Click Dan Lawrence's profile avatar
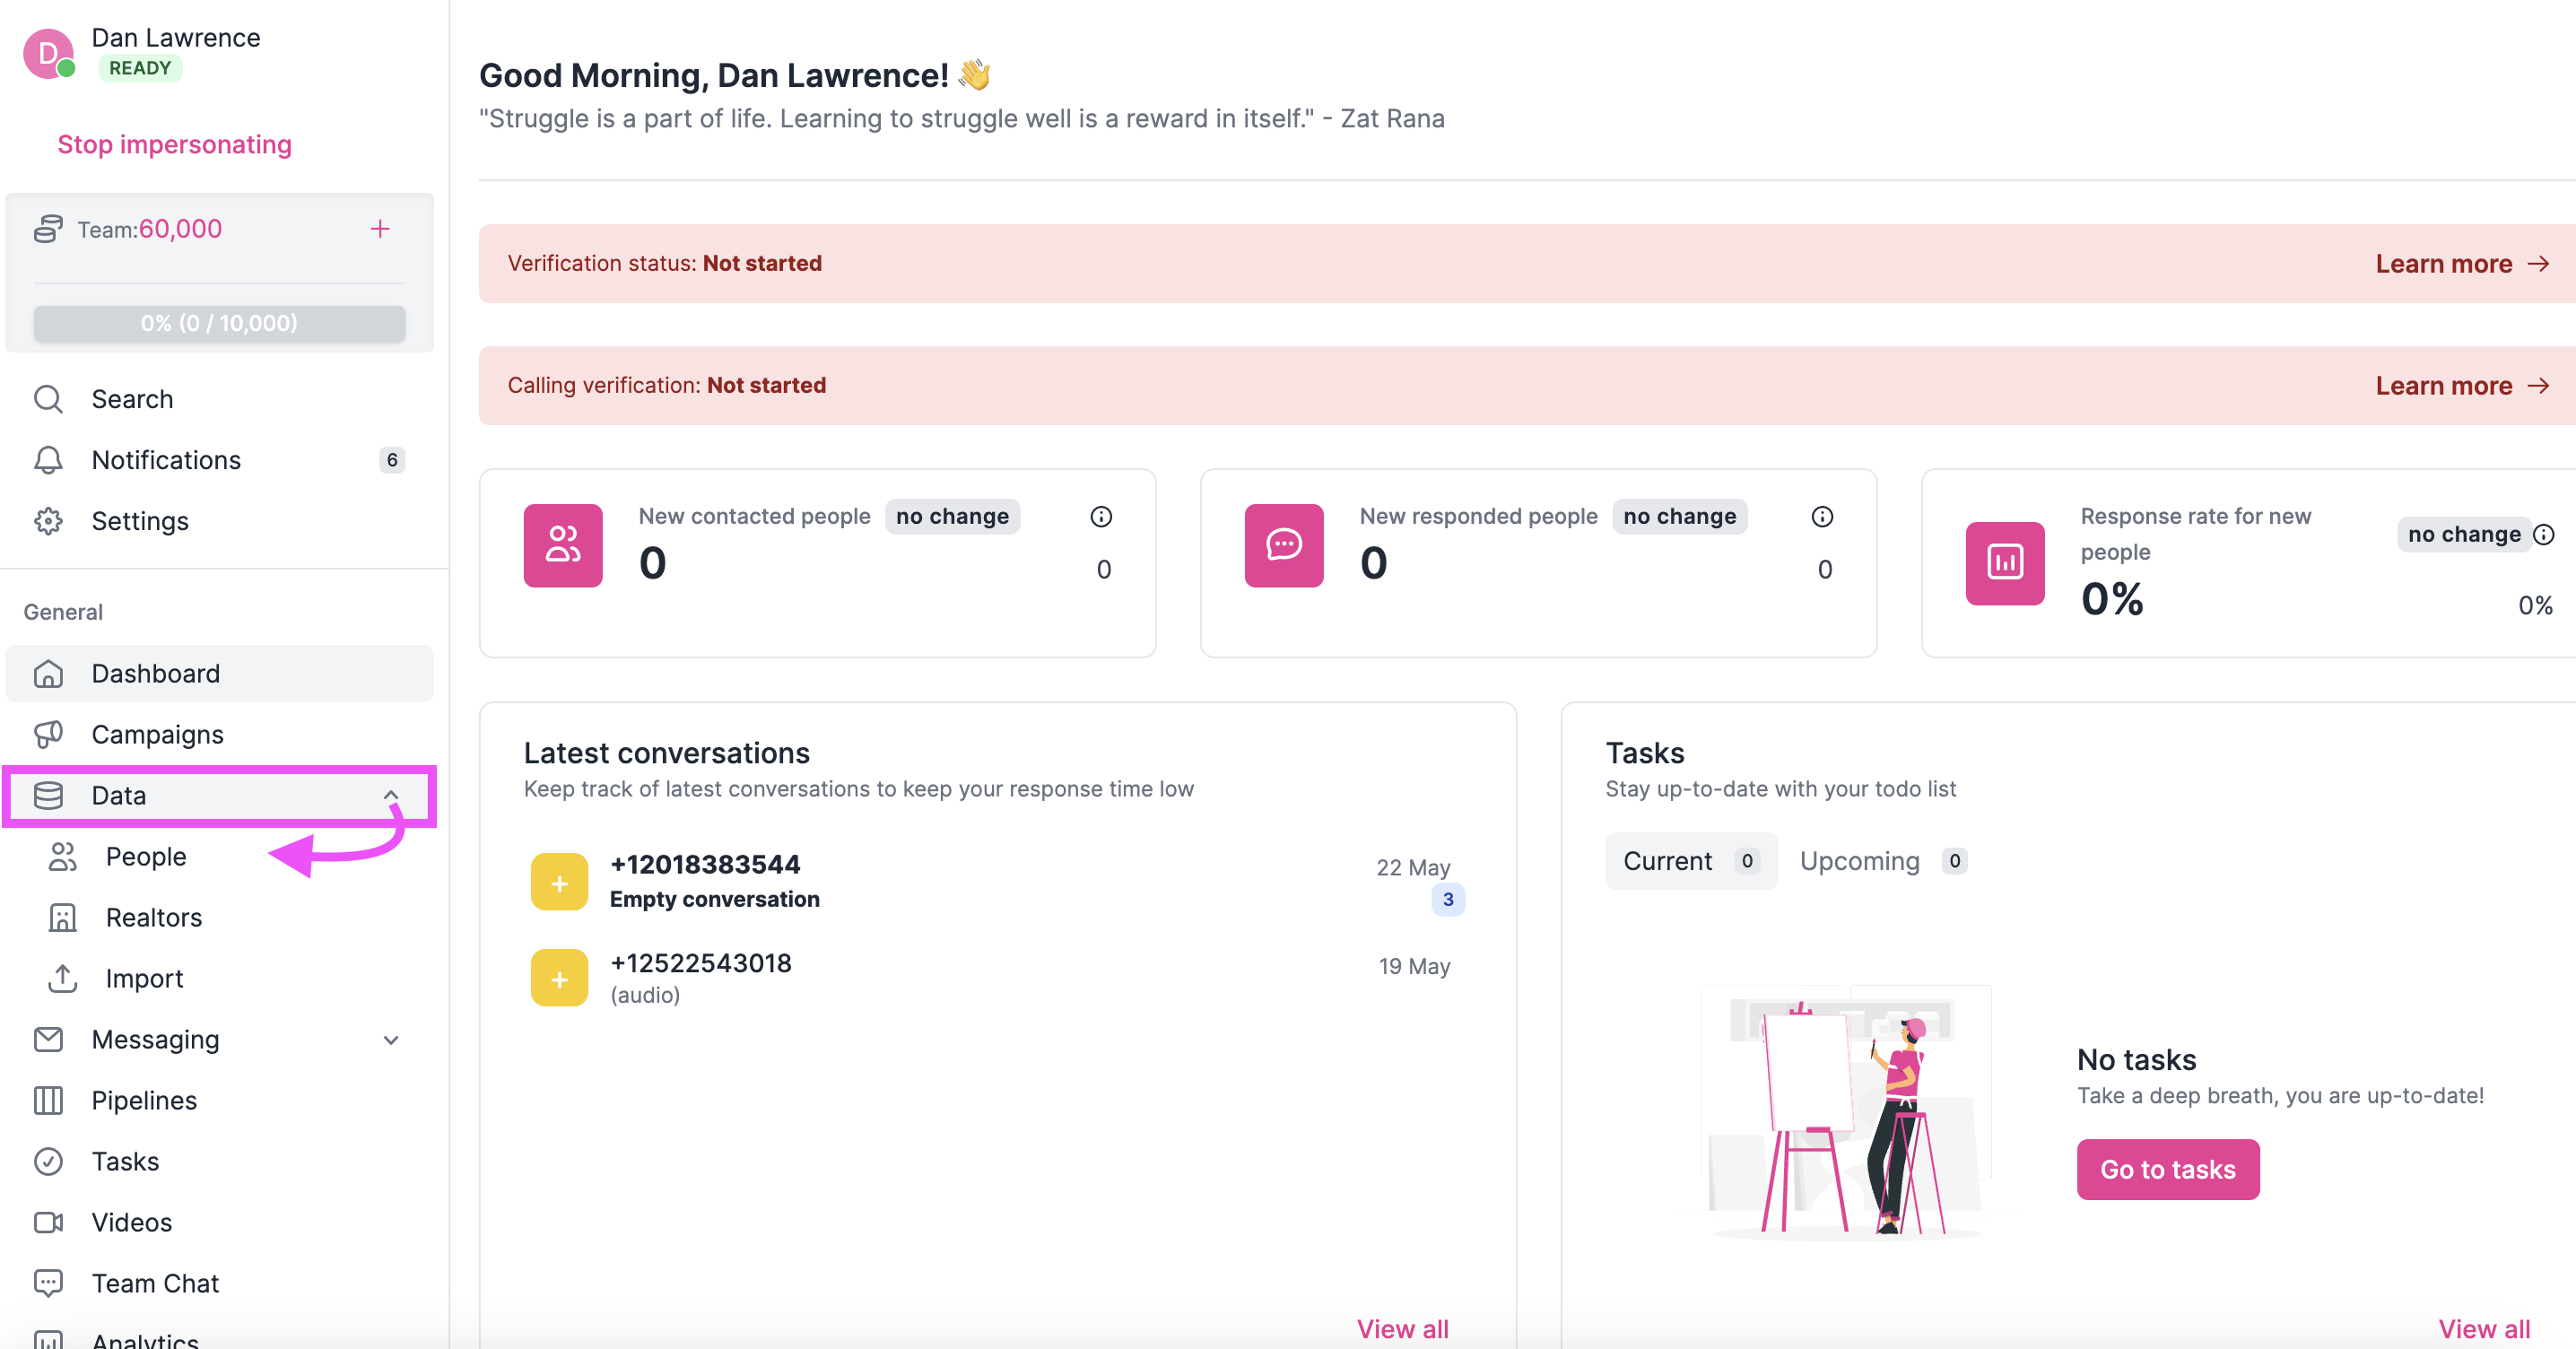This screenshot has height=1349, width=2576. coord(48,53)
